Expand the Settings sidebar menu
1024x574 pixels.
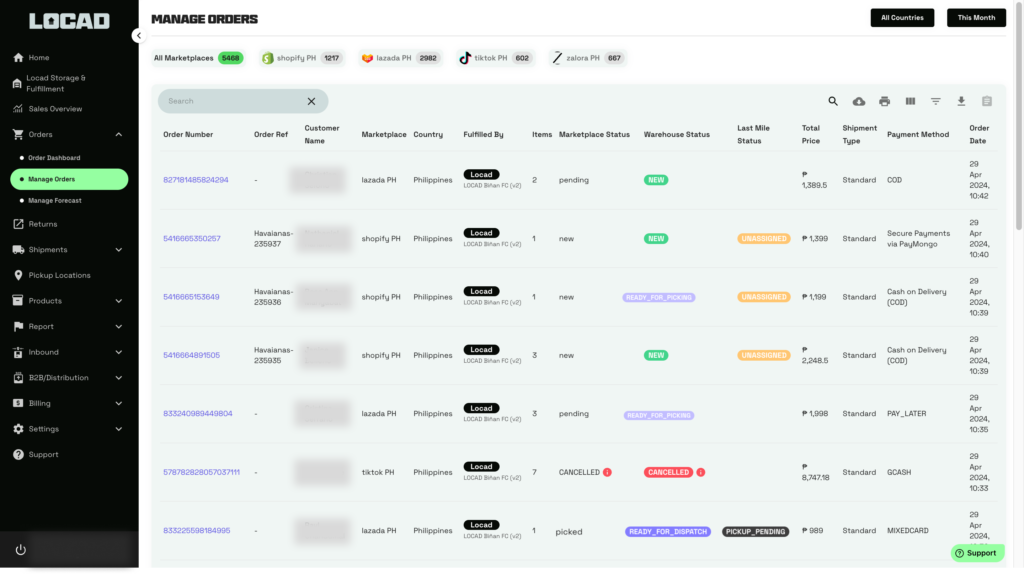pos(118,429)
